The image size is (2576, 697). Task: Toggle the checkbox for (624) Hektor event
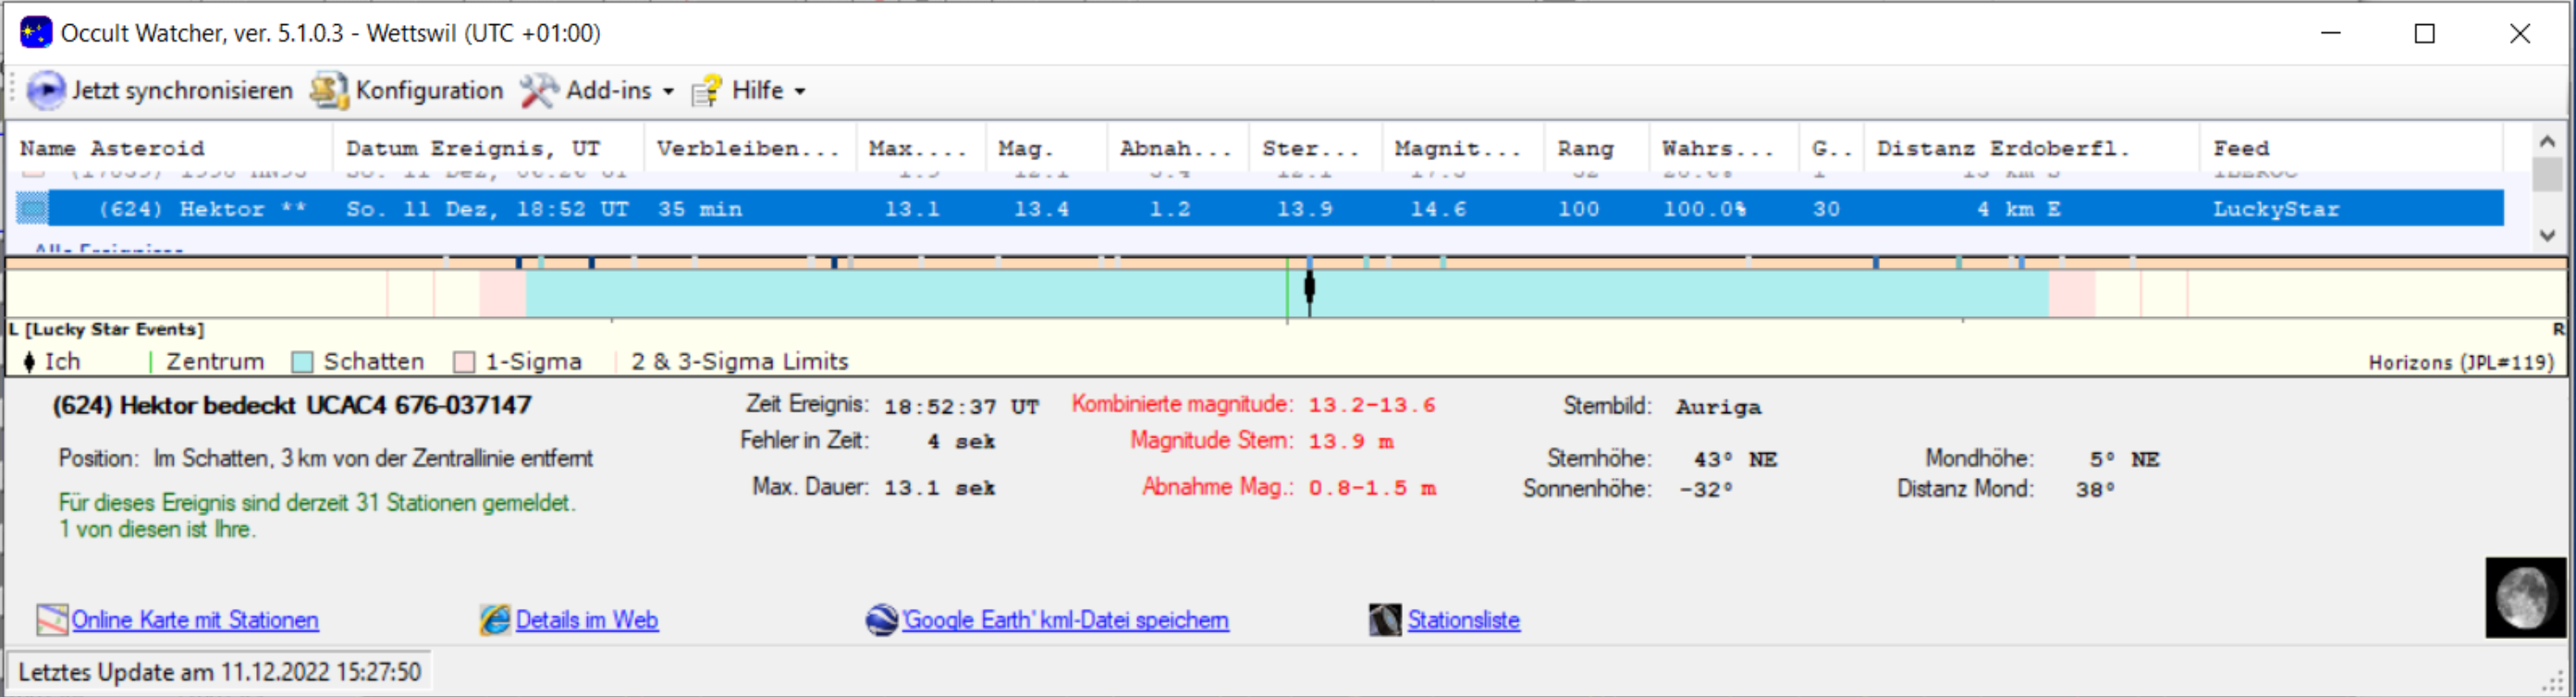(x=33, y=209)
